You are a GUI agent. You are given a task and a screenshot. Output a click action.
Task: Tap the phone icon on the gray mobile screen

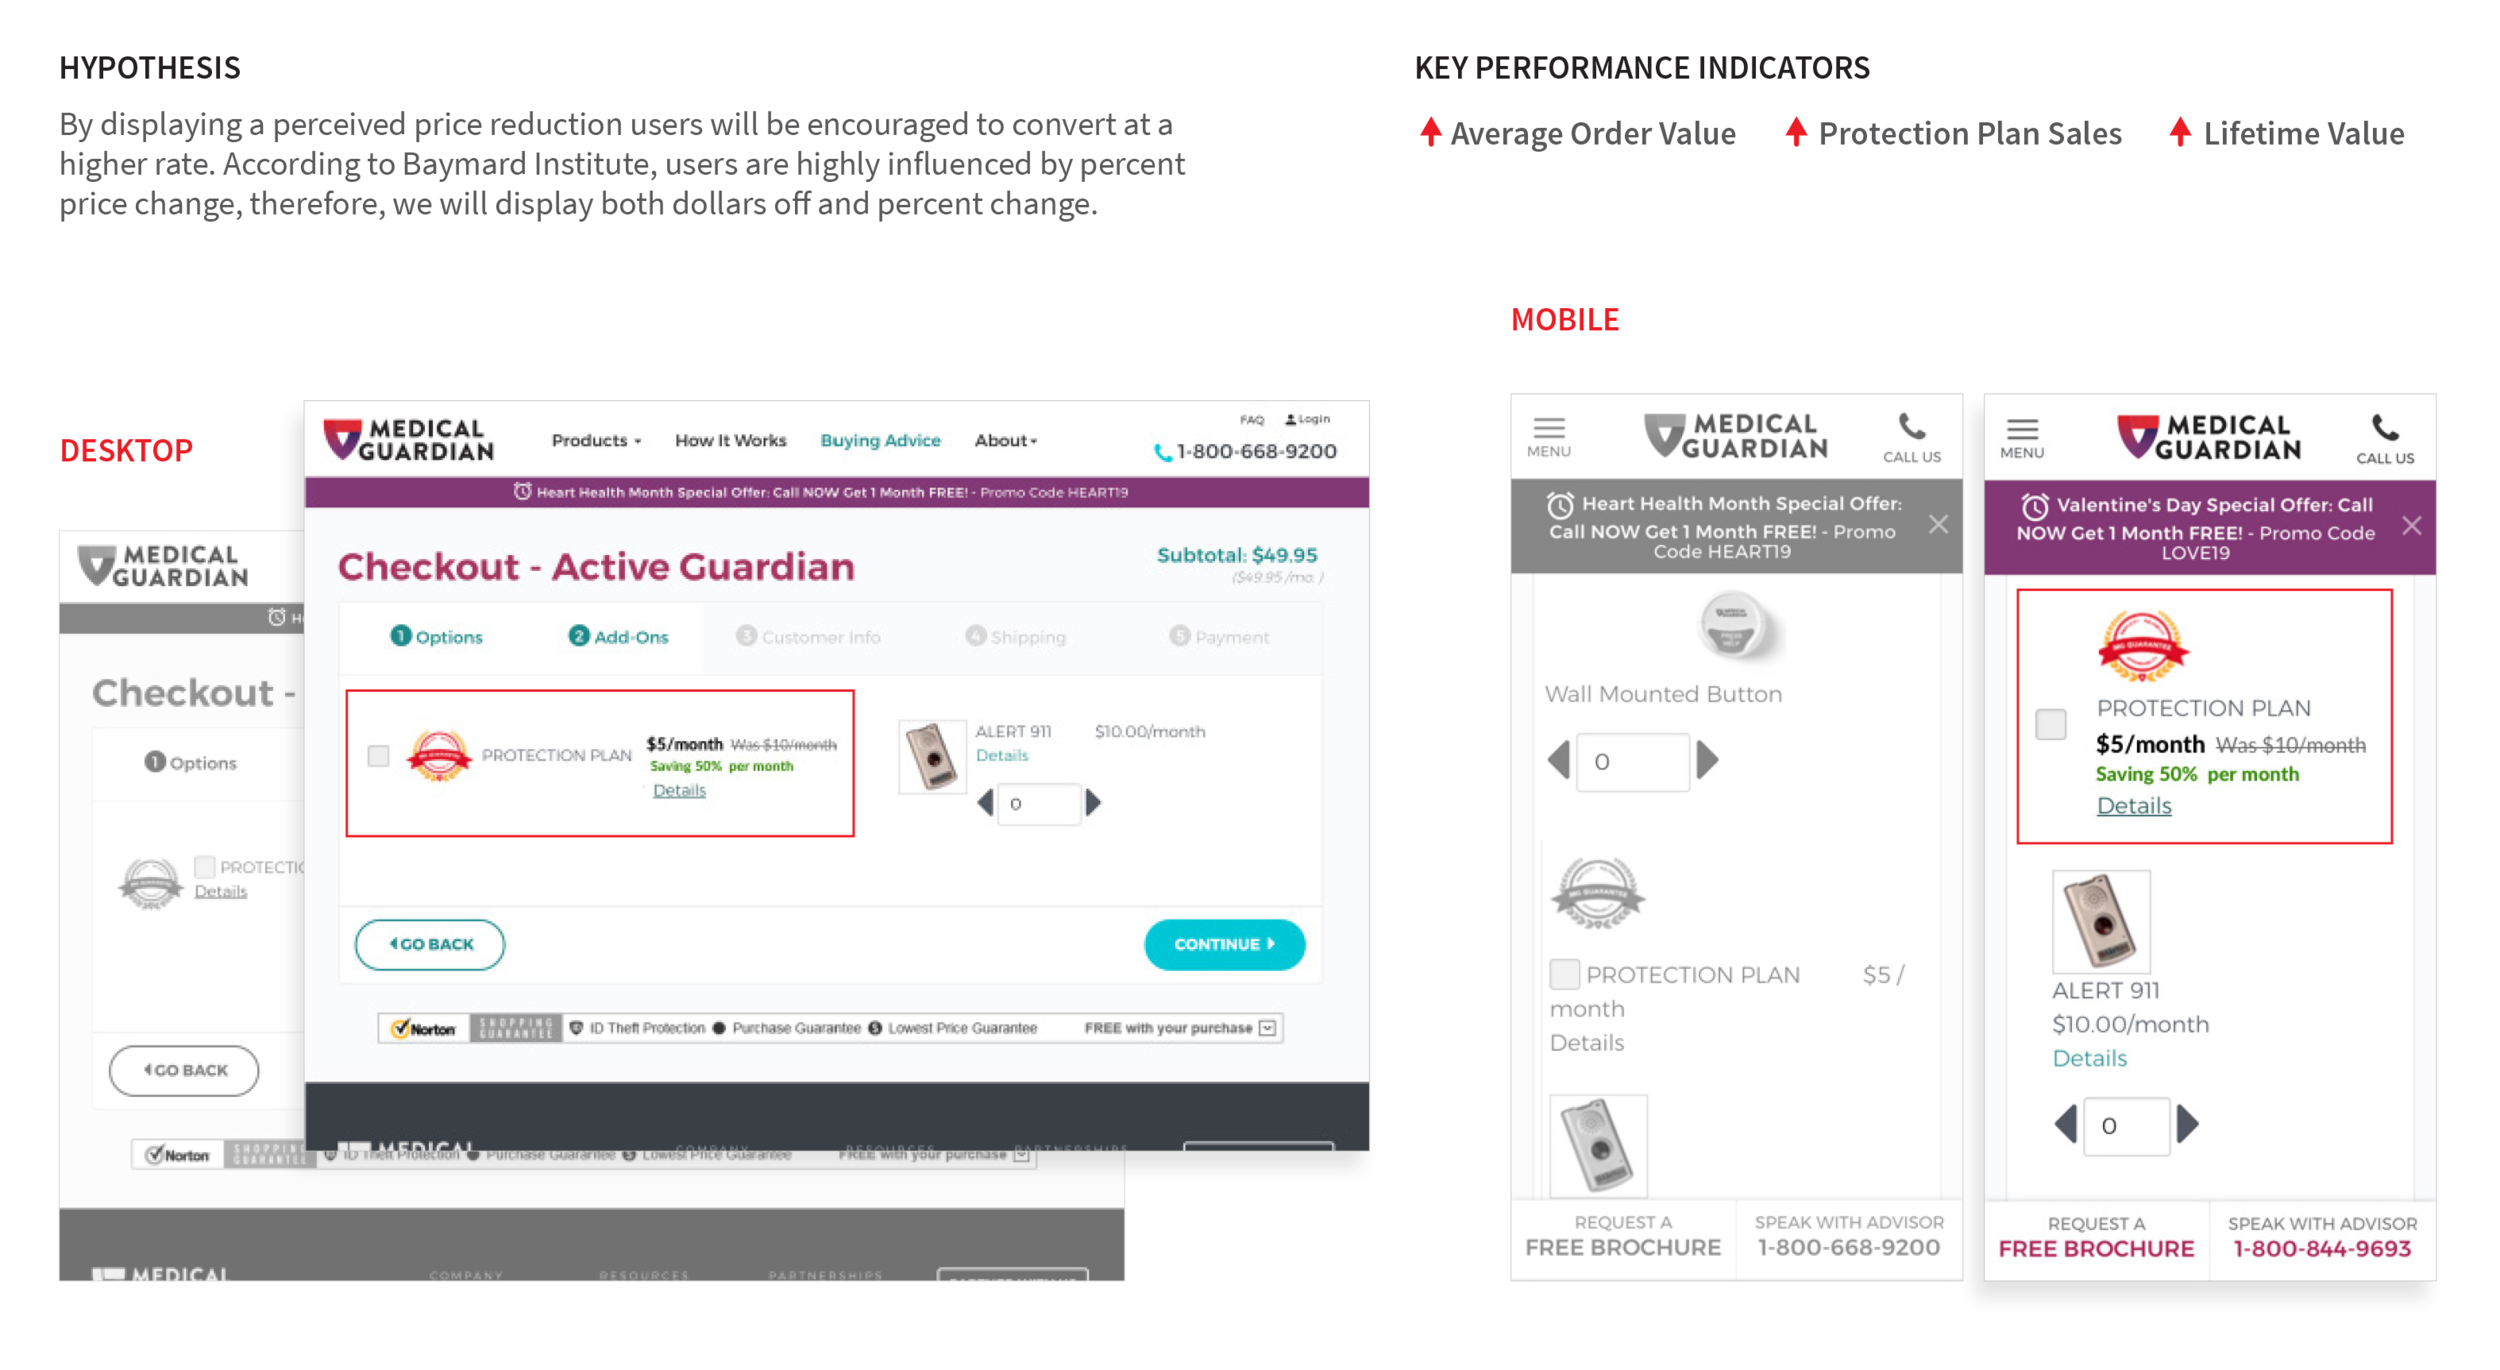coord(1912,427)
